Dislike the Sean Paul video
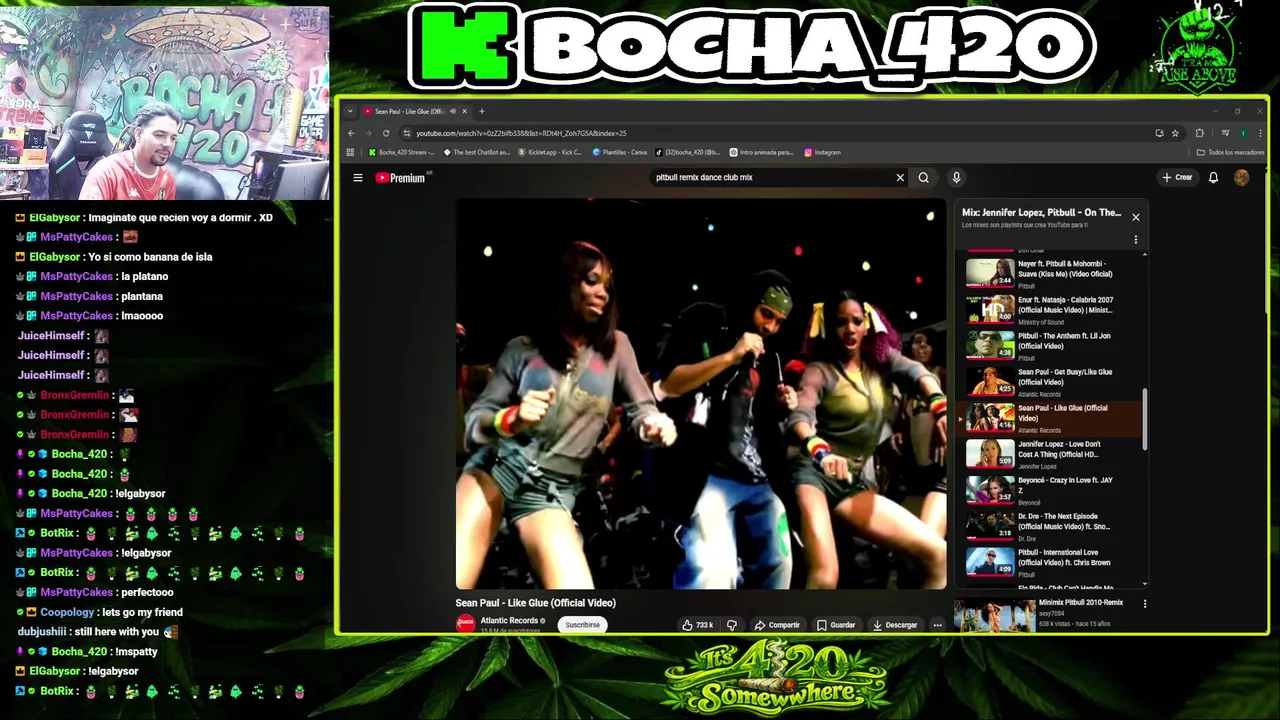The image size is (1280, 720). click(732, 625)
